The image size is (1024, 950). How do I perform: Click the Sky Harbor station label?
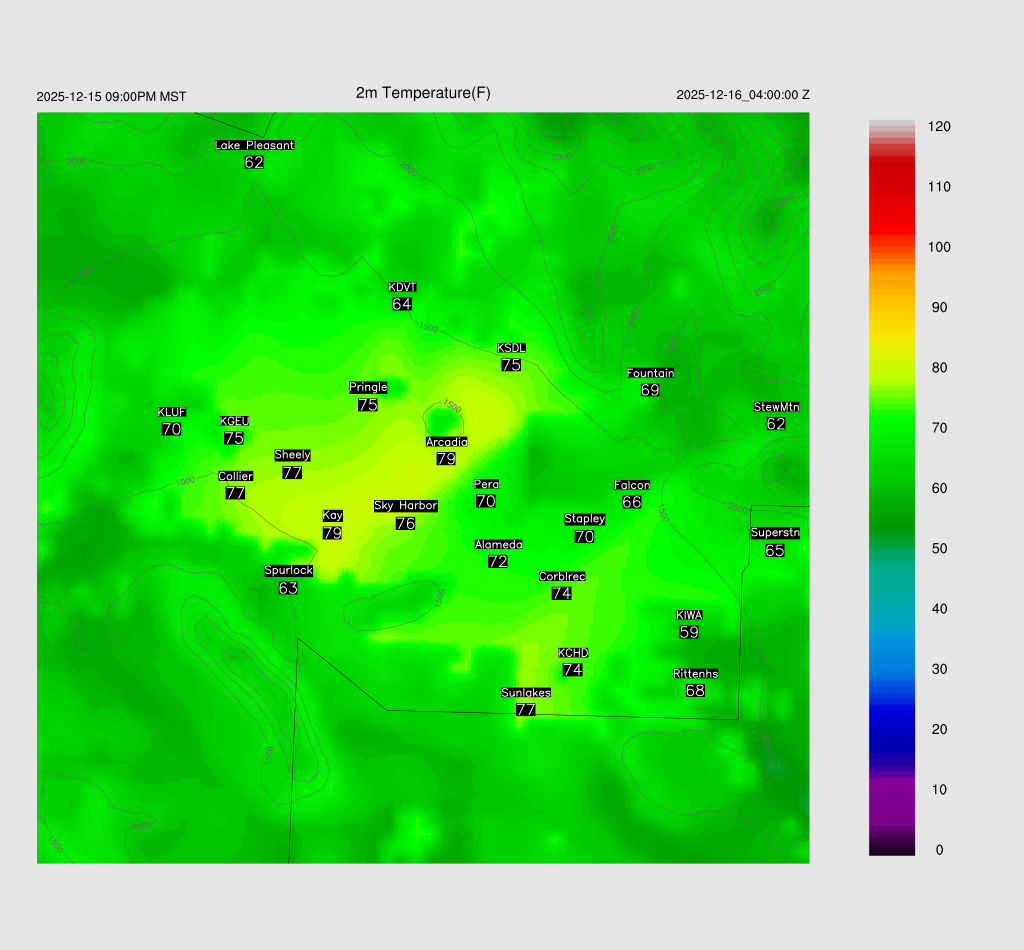click(x=405, y=506)
